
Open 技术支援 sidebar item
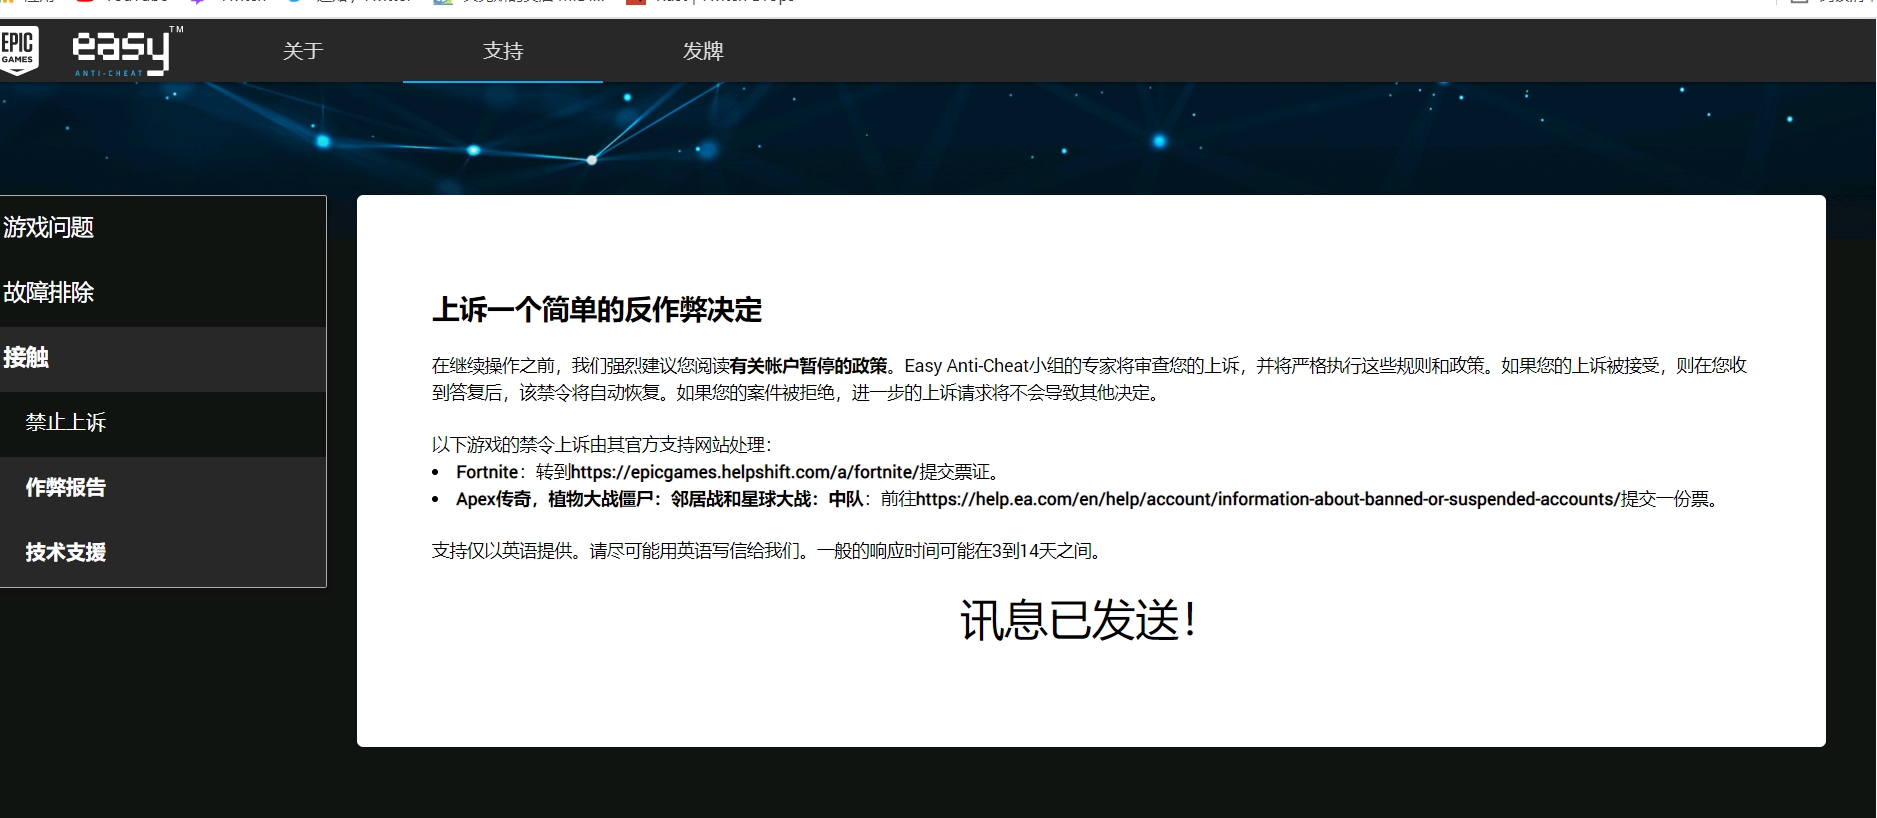click(162, 553)
